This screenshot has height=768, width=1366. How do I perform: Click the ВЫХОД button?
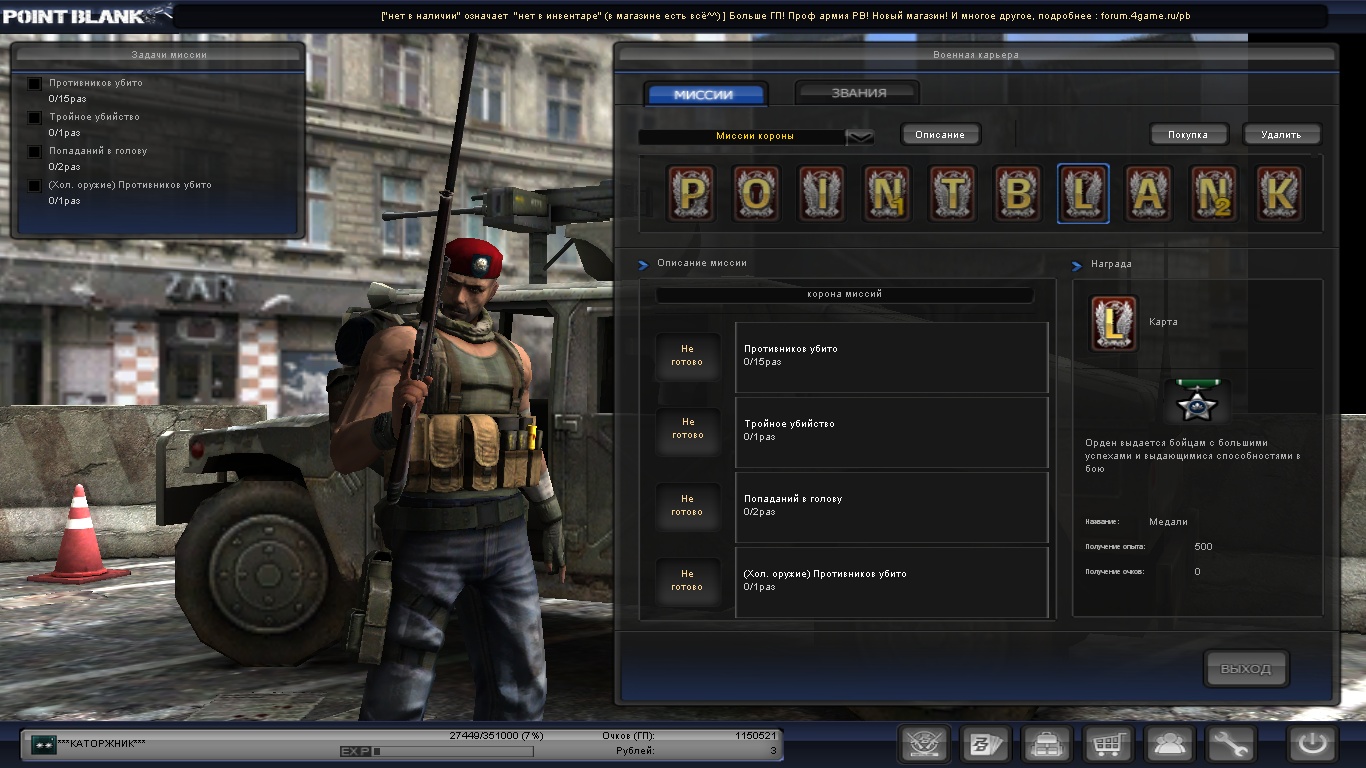1246,669
